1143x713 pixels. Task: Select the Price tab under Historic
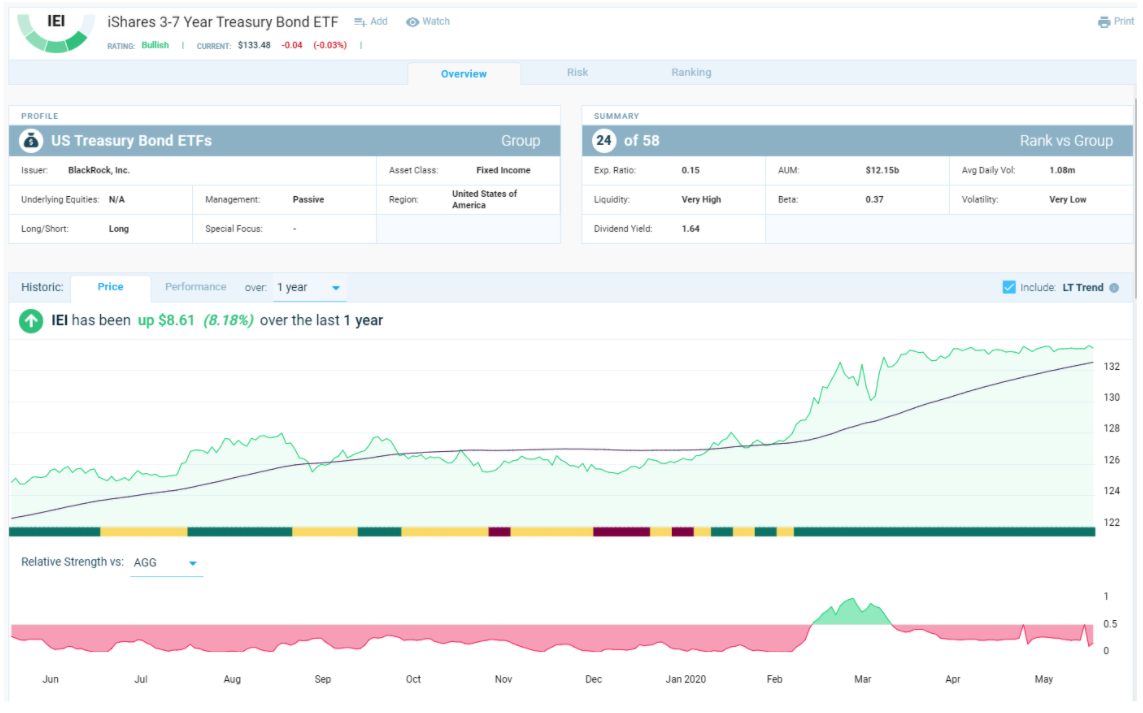pos(110,287)
